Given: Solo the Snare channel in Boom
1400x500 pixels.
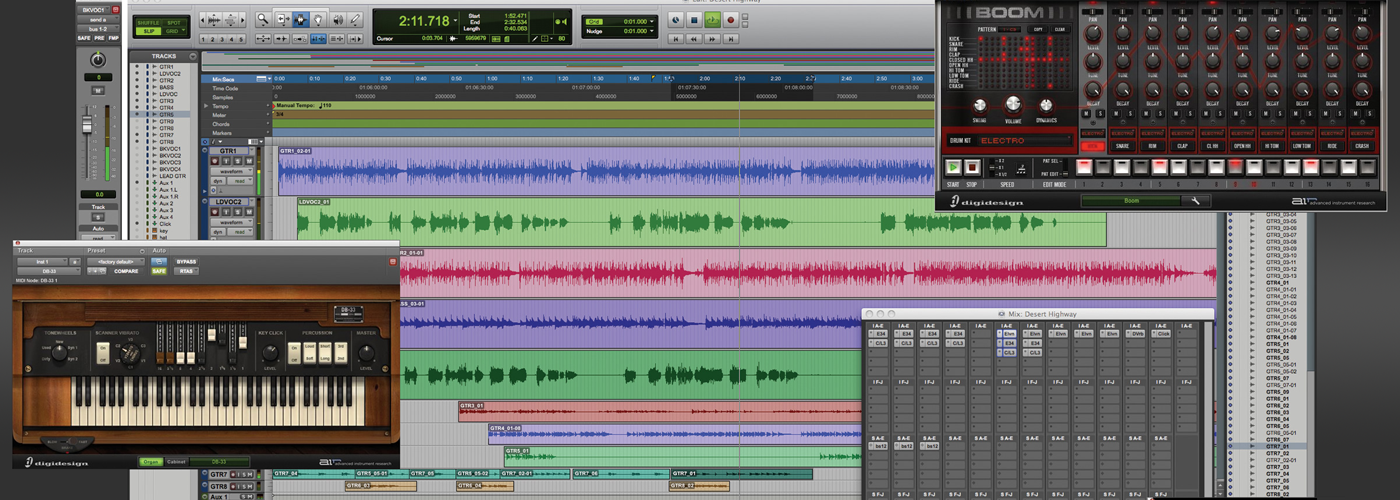Looking at the screenshot, I should (1129, 114).
